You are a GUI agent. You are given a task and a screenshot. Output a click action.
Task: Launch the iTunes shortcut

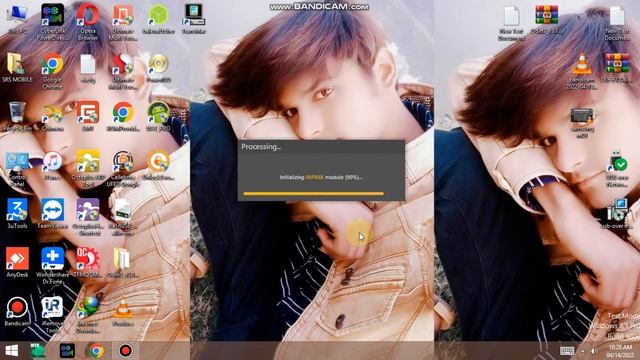52,165
